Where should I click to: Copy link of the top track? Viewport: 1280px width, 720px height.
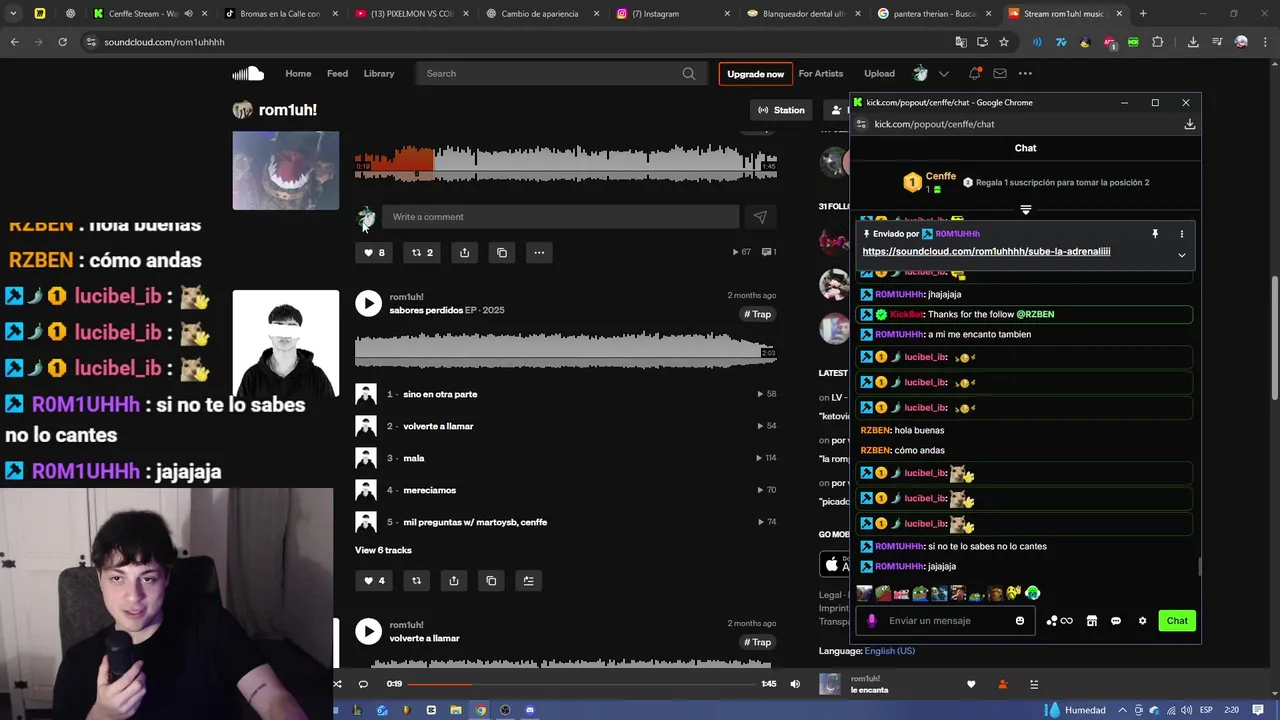(x=502, y=253)
